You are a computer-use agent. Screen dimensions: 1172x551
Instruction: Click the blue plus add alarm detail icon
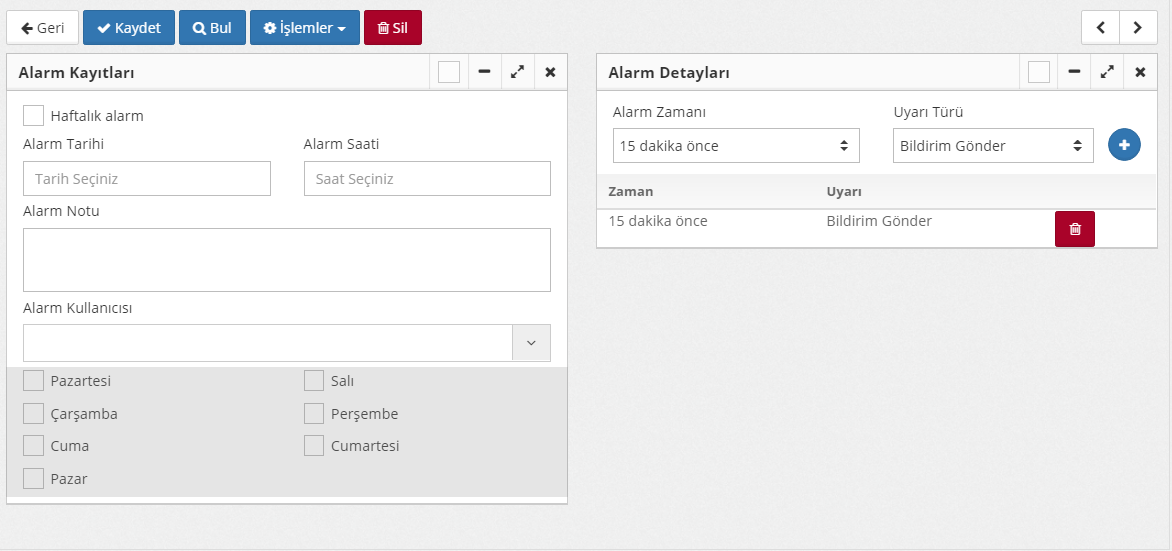click(x=1124, y=146)
